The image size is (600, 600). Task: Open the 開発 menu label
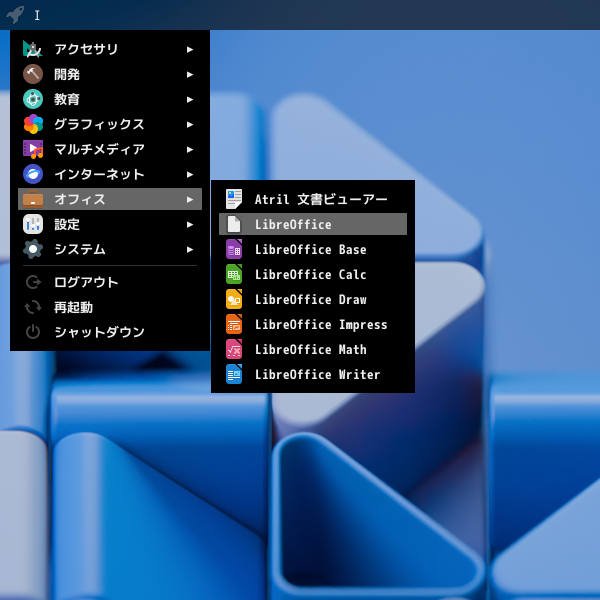coord(67,74)
